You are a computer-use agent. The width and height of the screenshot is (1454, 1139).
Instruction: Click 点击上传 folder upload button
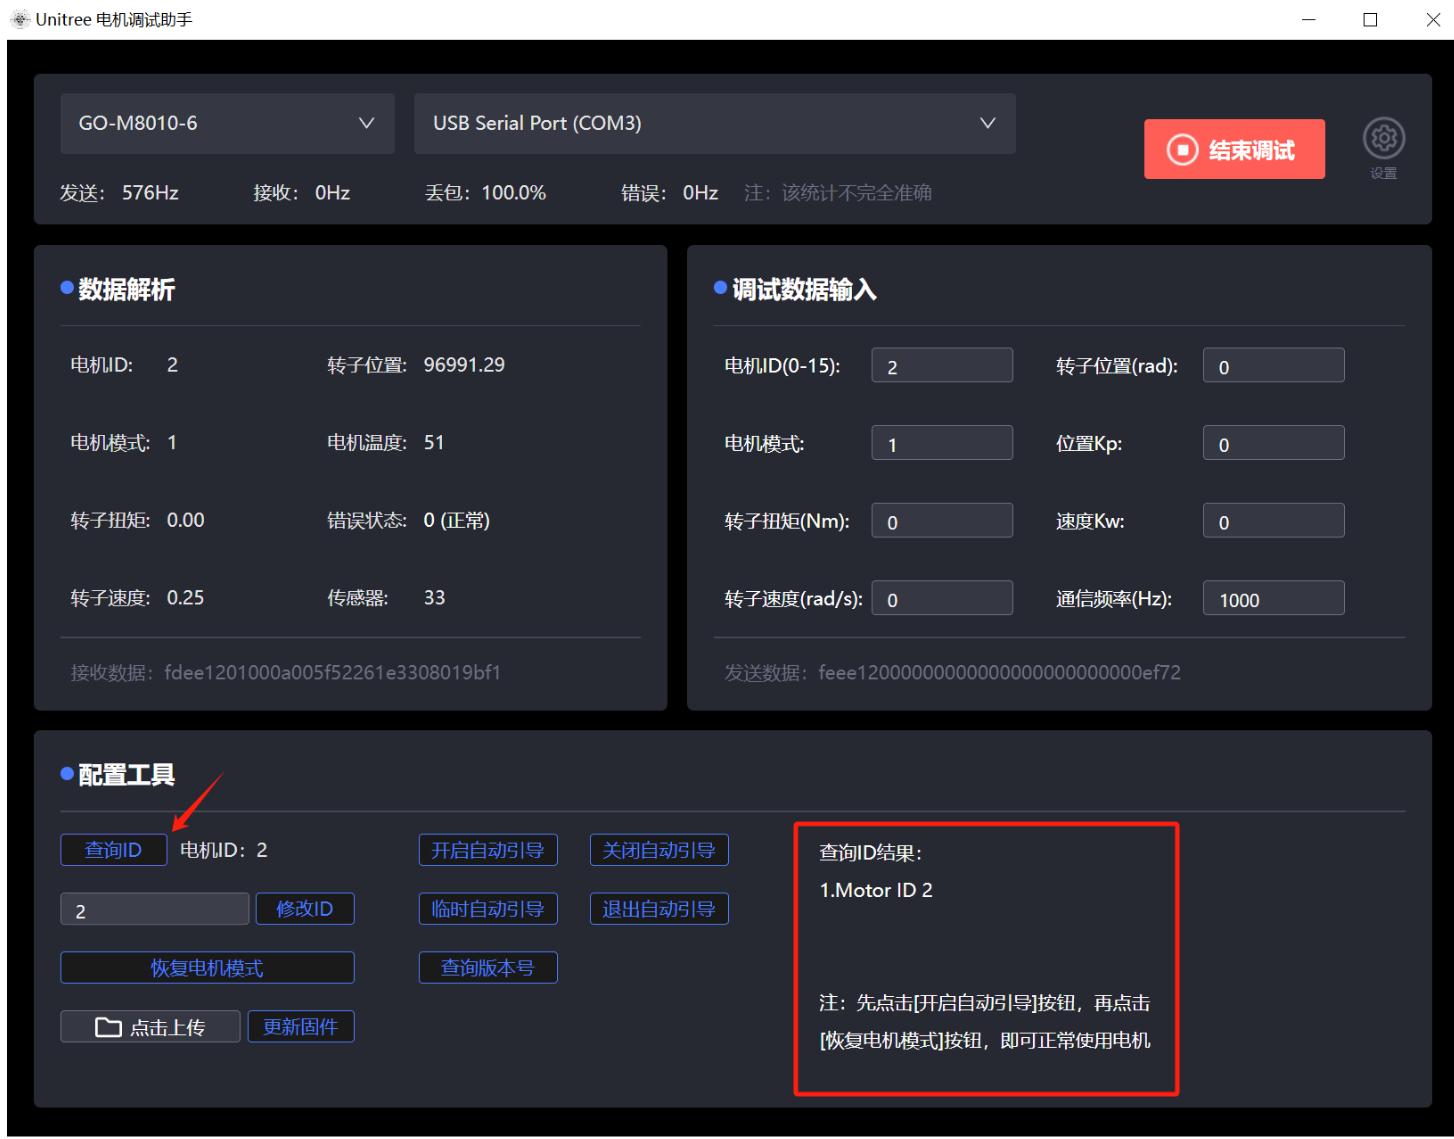[x=150, y=1027]
